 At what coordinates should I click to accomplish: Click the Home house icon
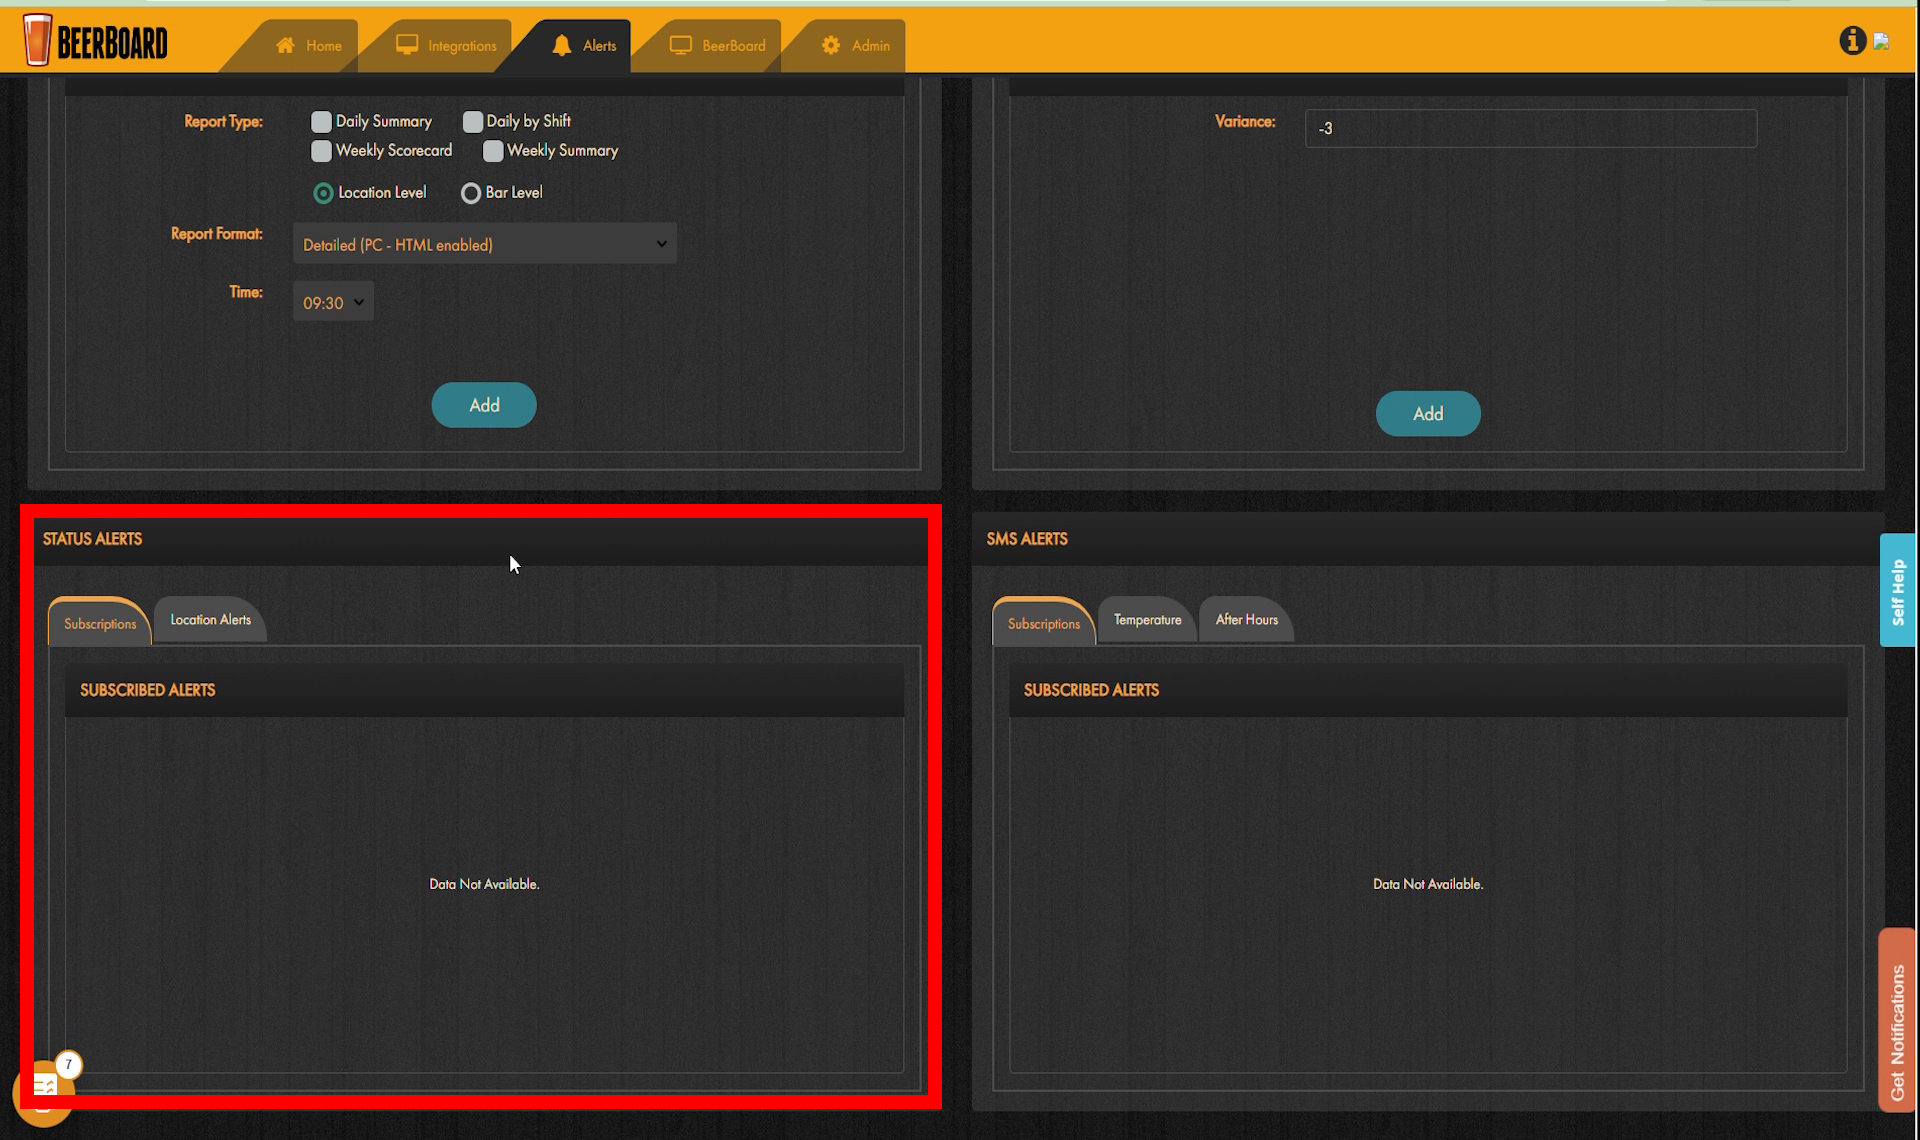pyautogui.click(x=286, y=45)
